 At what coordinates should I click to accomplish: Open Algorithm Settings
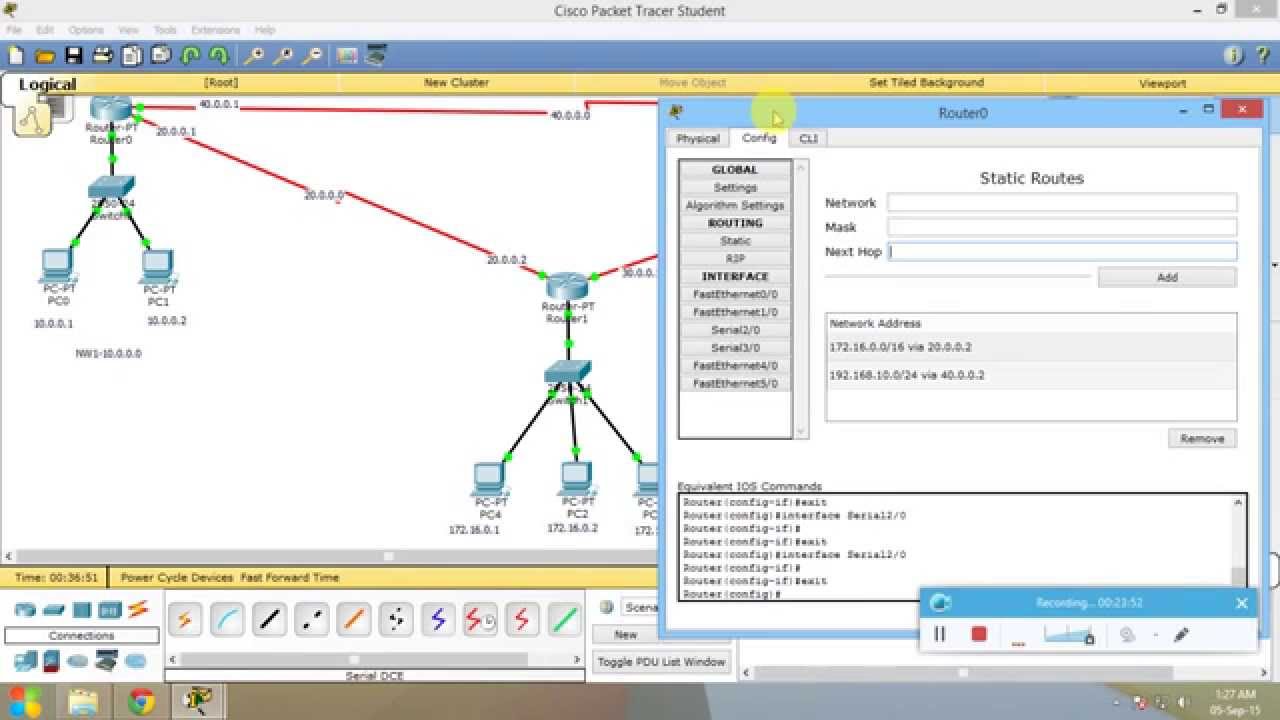tap(735, 206)
